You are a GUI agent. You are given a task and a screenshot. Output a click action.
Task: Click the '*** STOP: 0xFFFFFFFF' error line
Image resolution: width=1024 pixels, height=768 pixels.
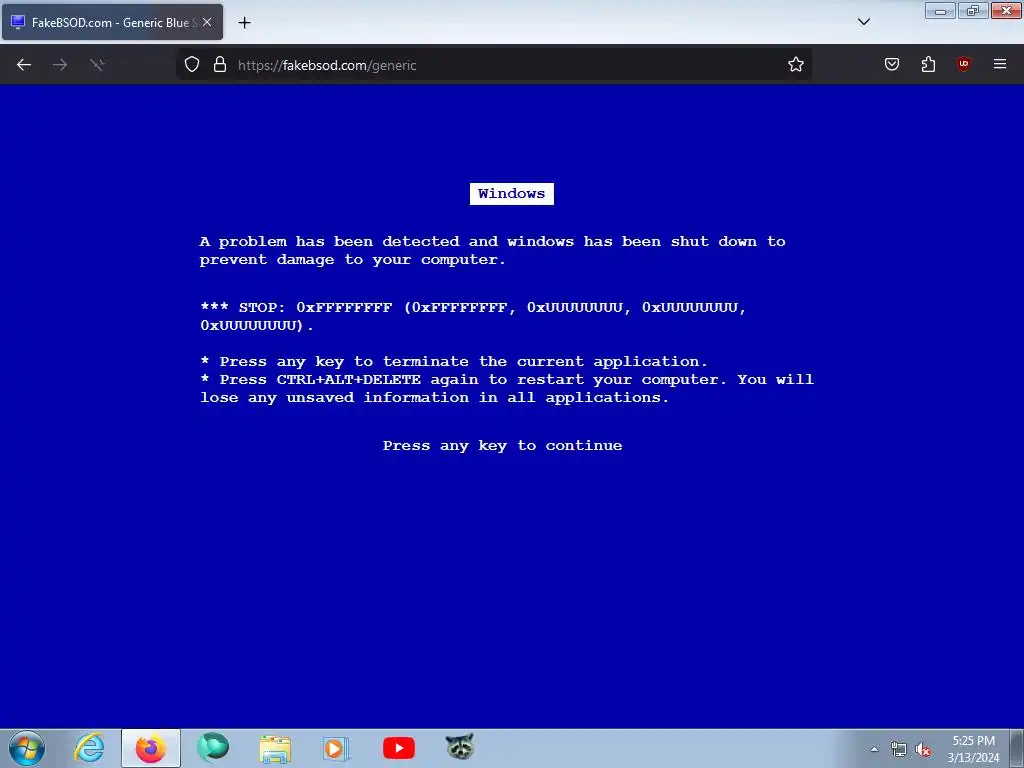click(473, 316)
